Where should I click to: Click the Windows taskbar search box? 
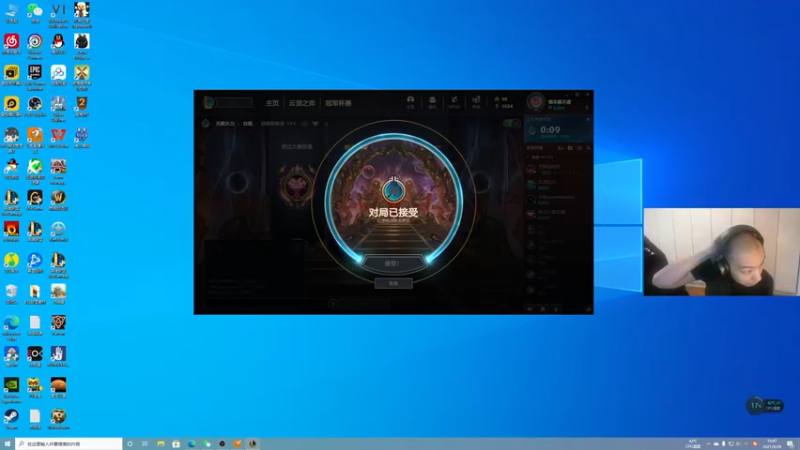(69, 444)
